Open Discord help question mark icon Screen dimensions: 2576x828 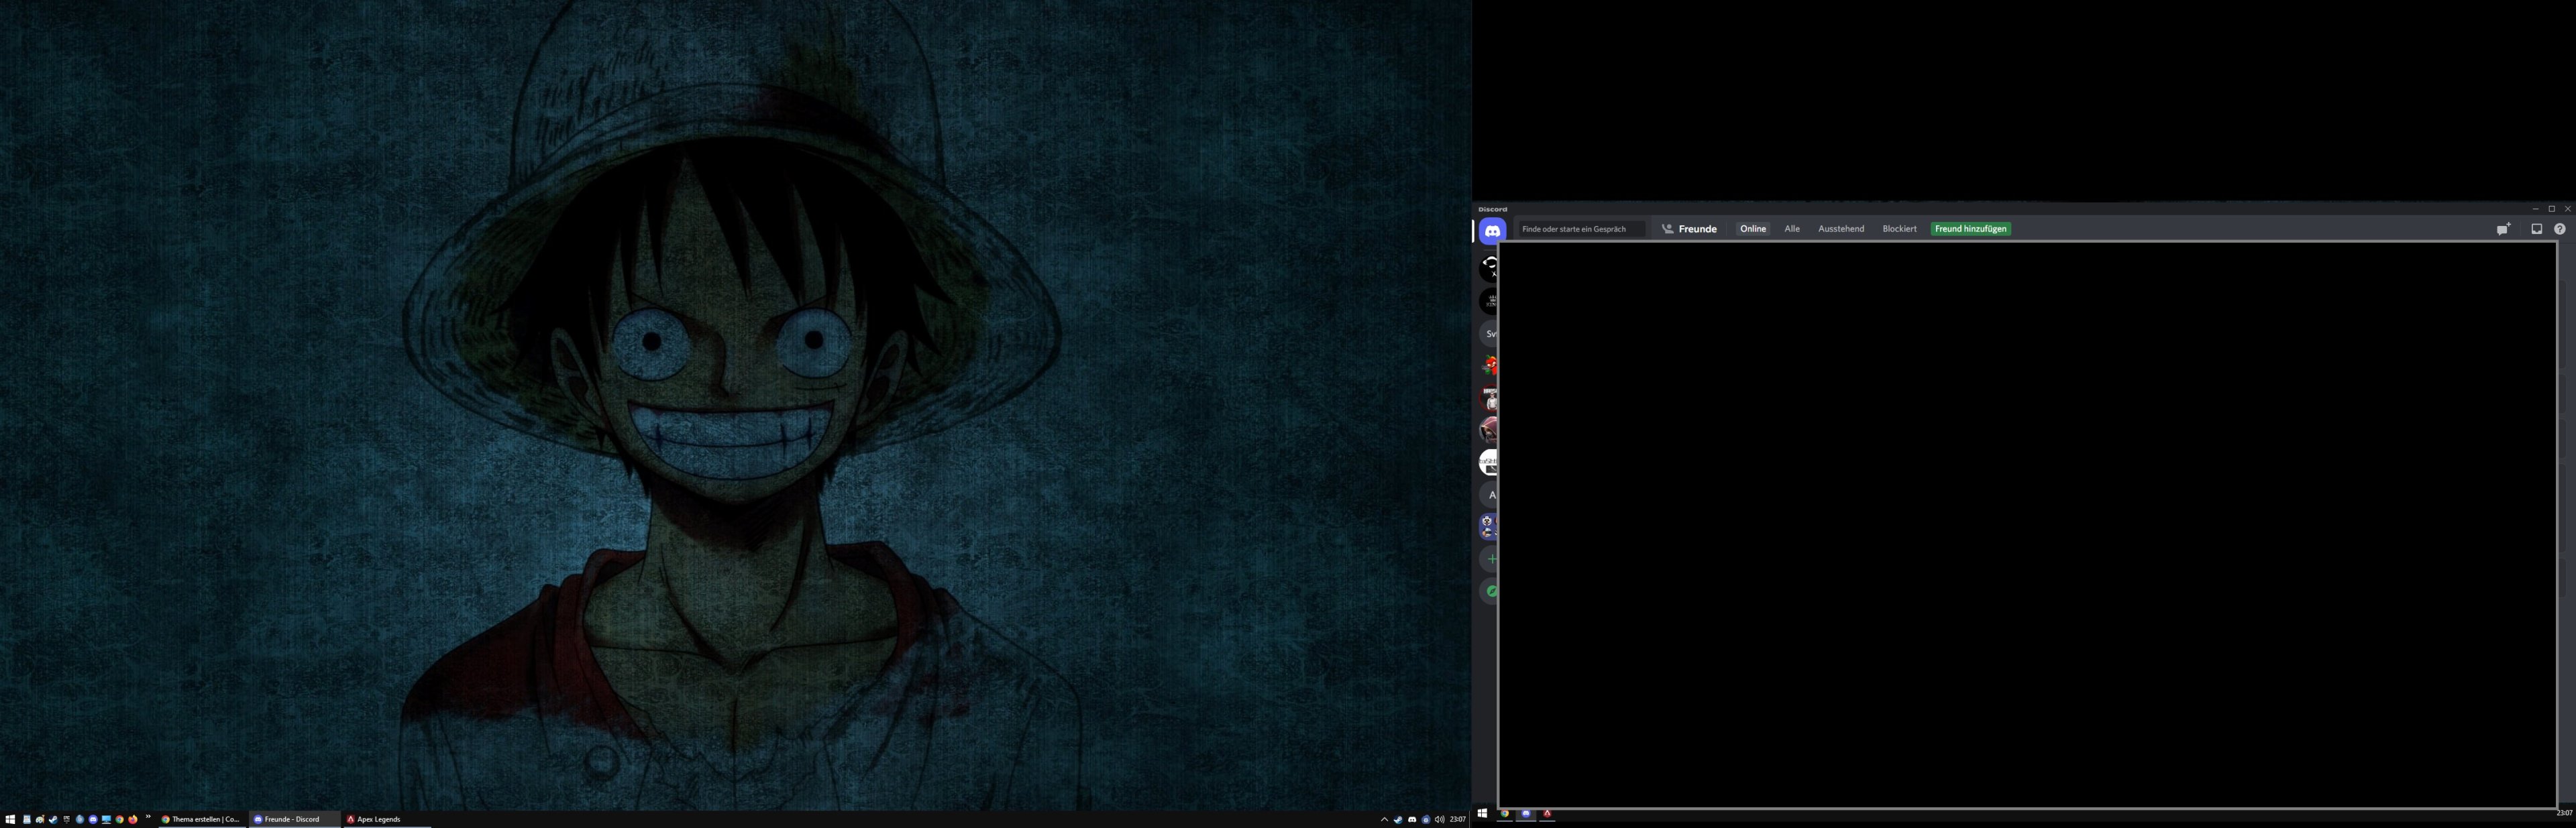[x=2559, y=229]
